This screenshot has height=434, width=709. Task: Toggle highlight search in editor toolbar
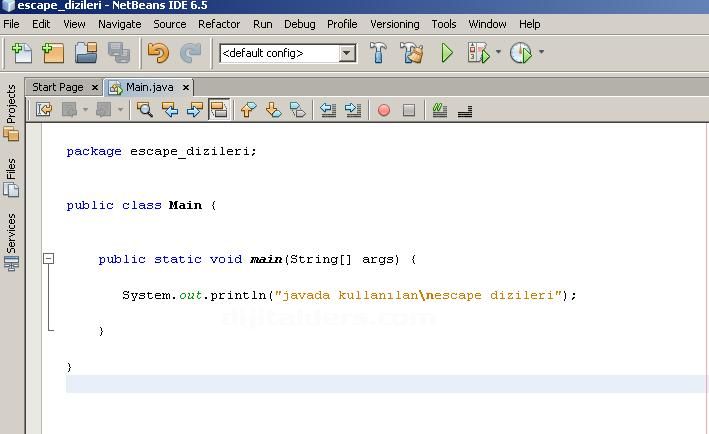click(219, 110)
